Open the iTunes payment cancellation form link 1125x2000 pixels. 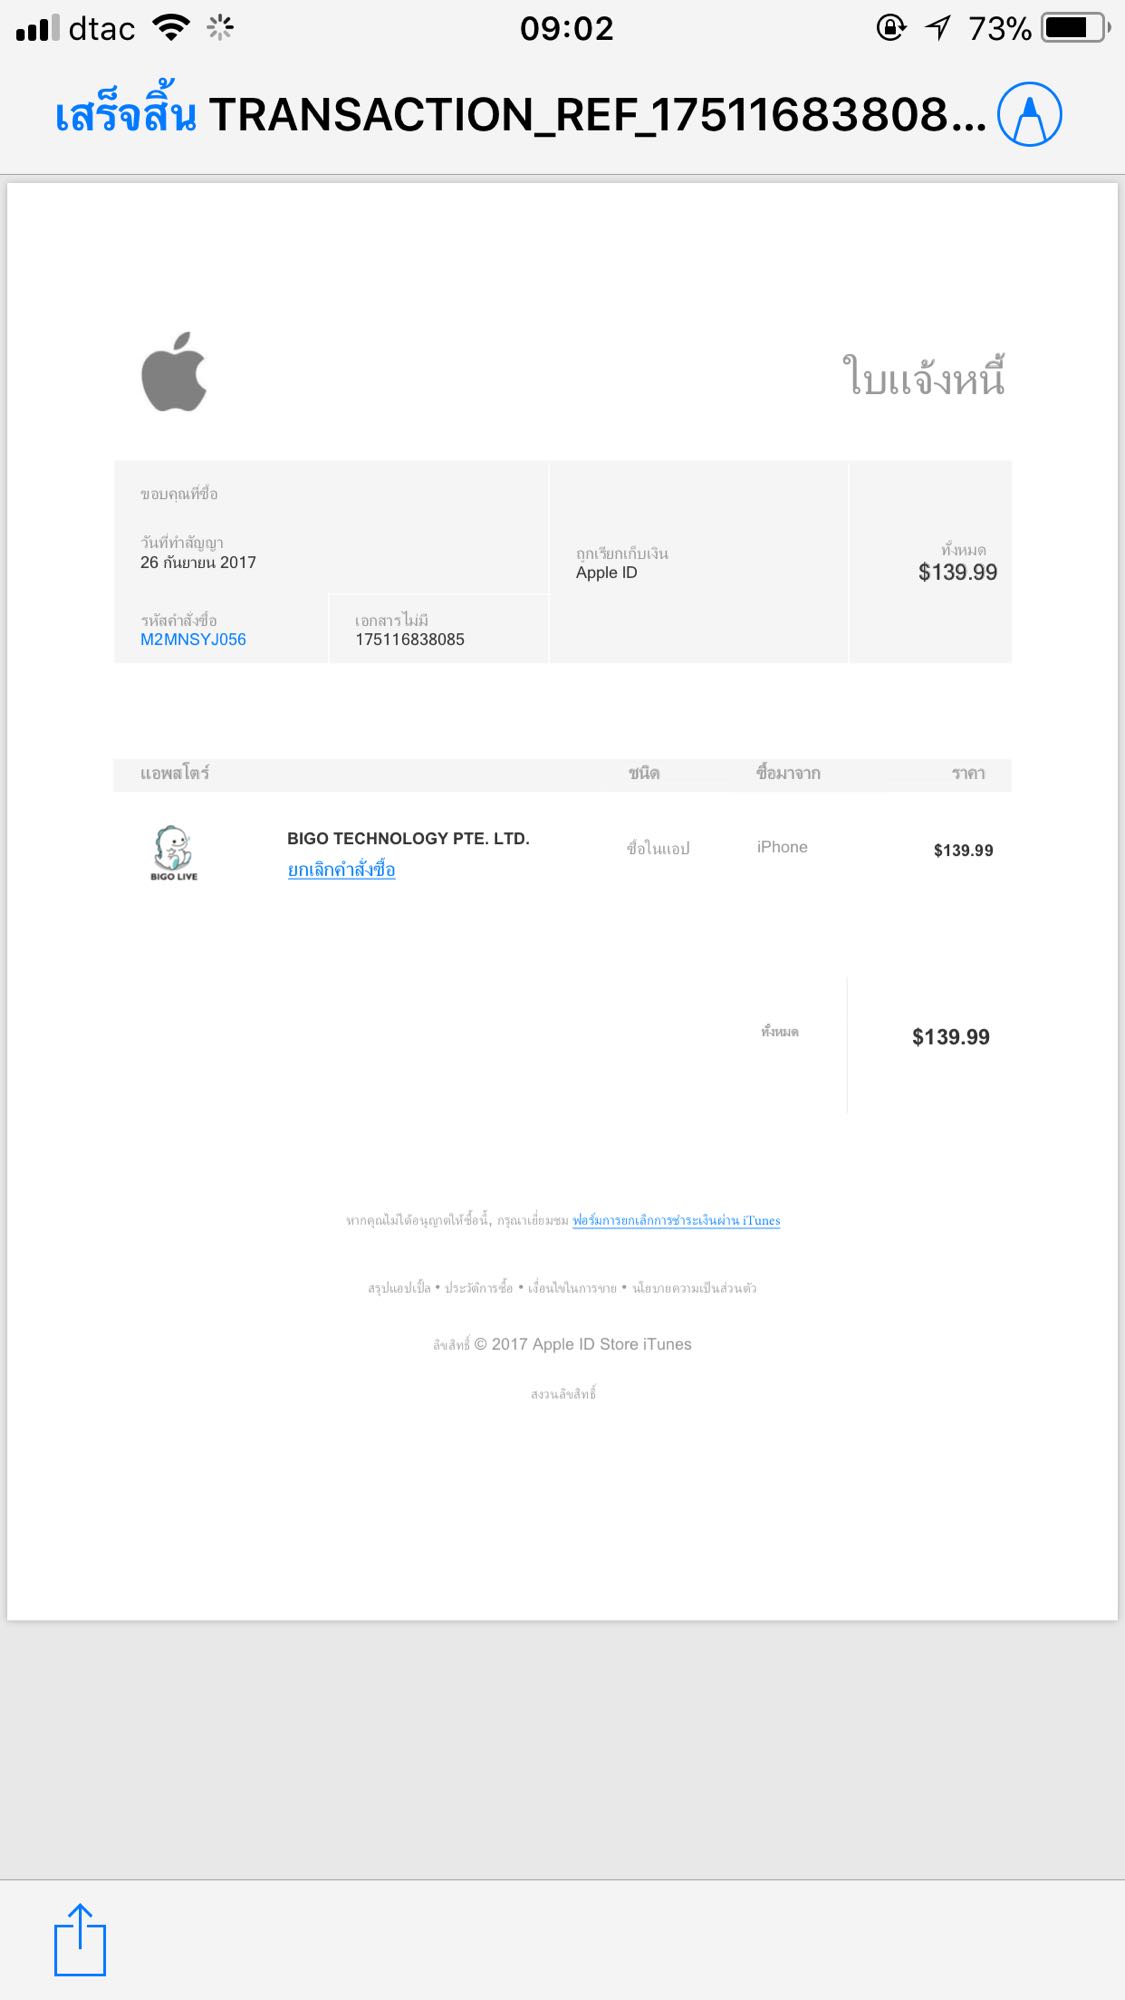pos(676,1220)
